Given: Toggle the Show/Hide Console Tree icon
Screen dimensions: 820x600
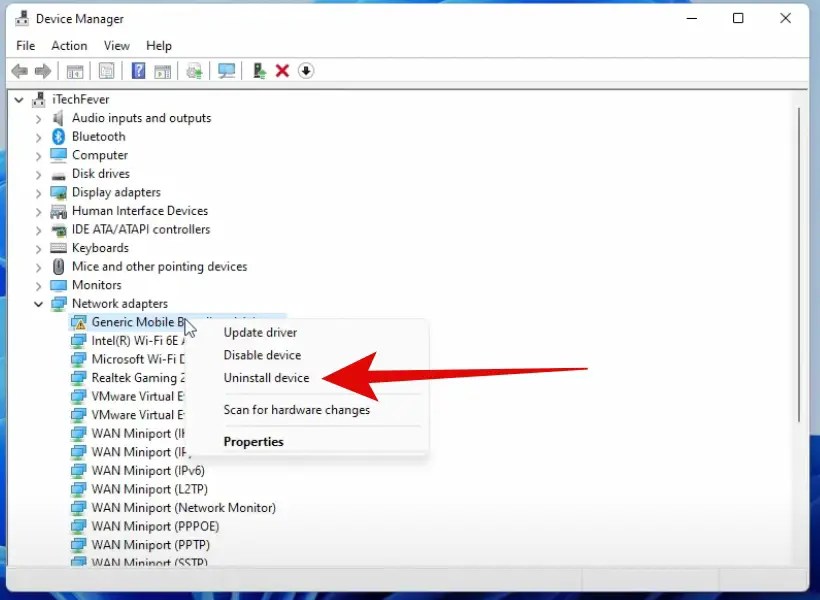Looking at the screenshot, I should pyautogui.click(x=75, y=70).
